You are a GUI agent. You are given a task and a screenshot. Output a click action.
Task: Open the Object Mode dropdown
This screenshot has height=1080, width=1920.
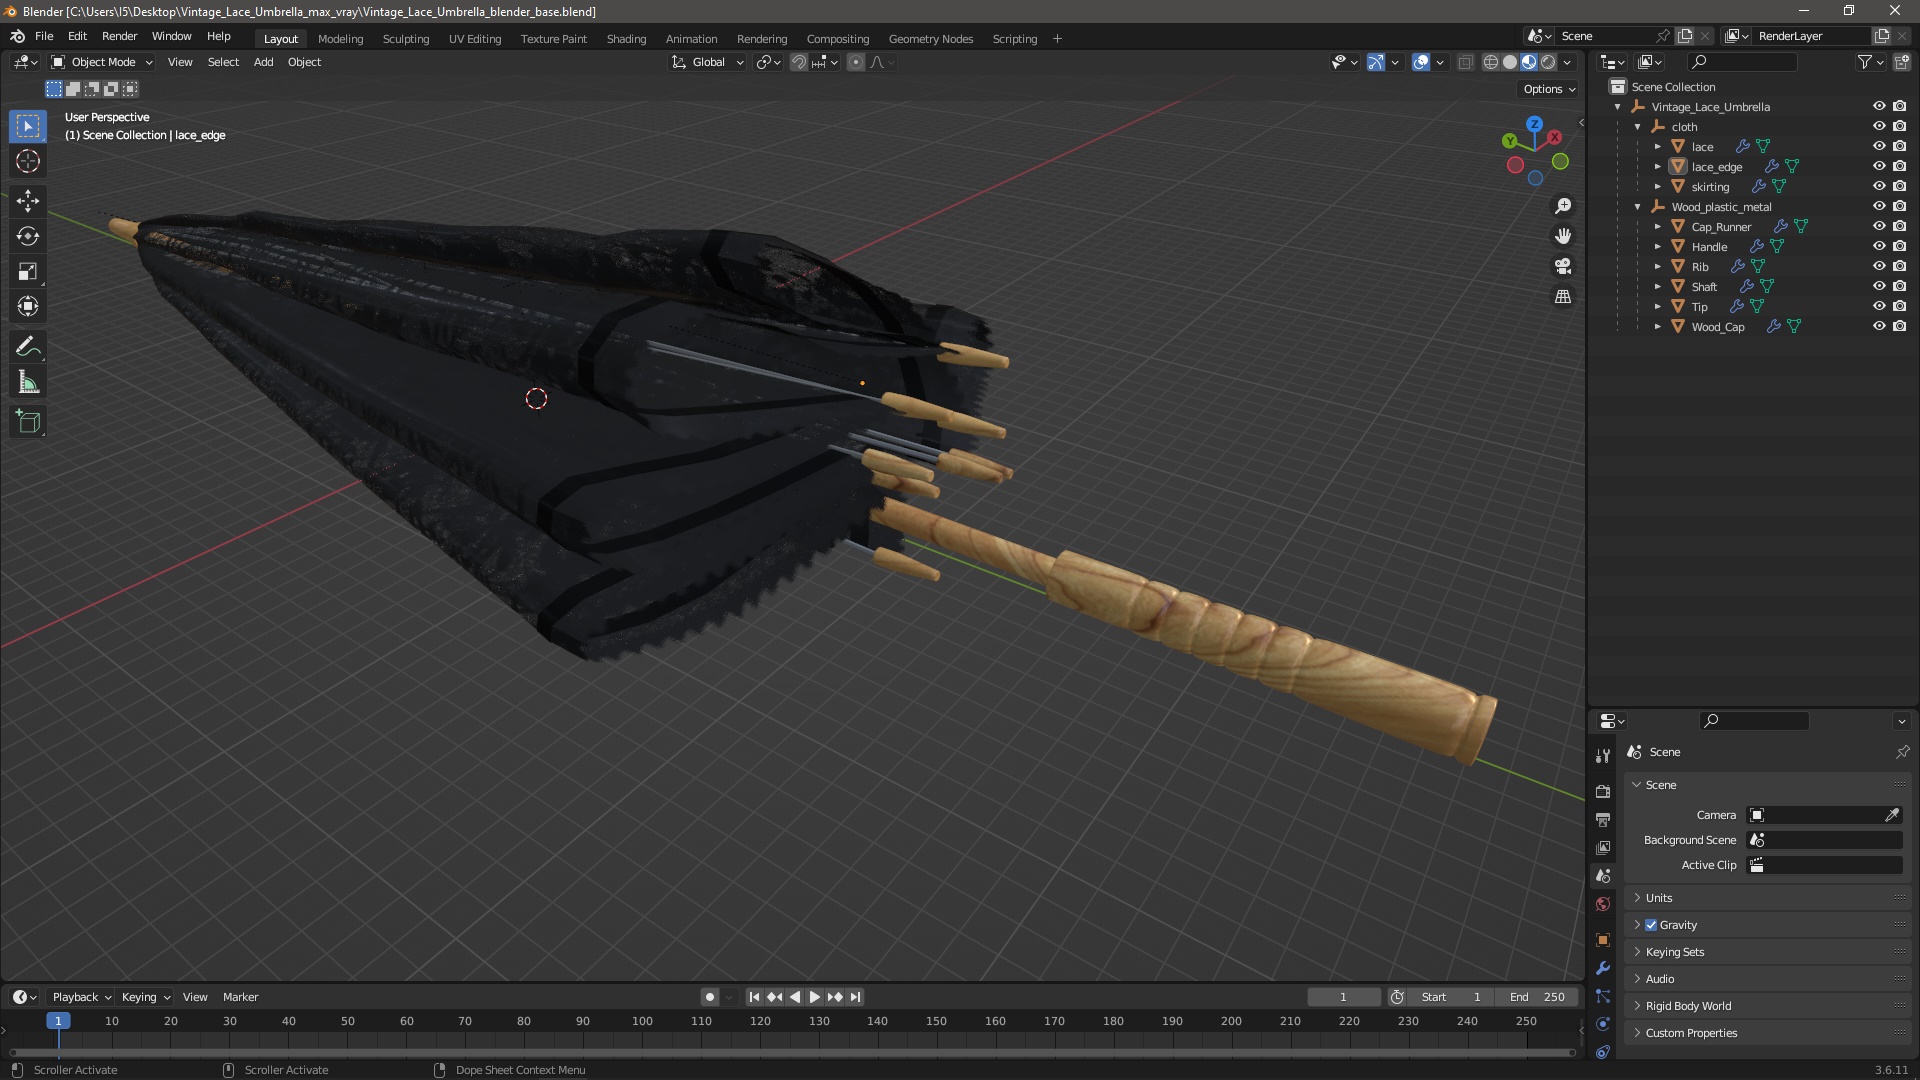click(101, 62)
